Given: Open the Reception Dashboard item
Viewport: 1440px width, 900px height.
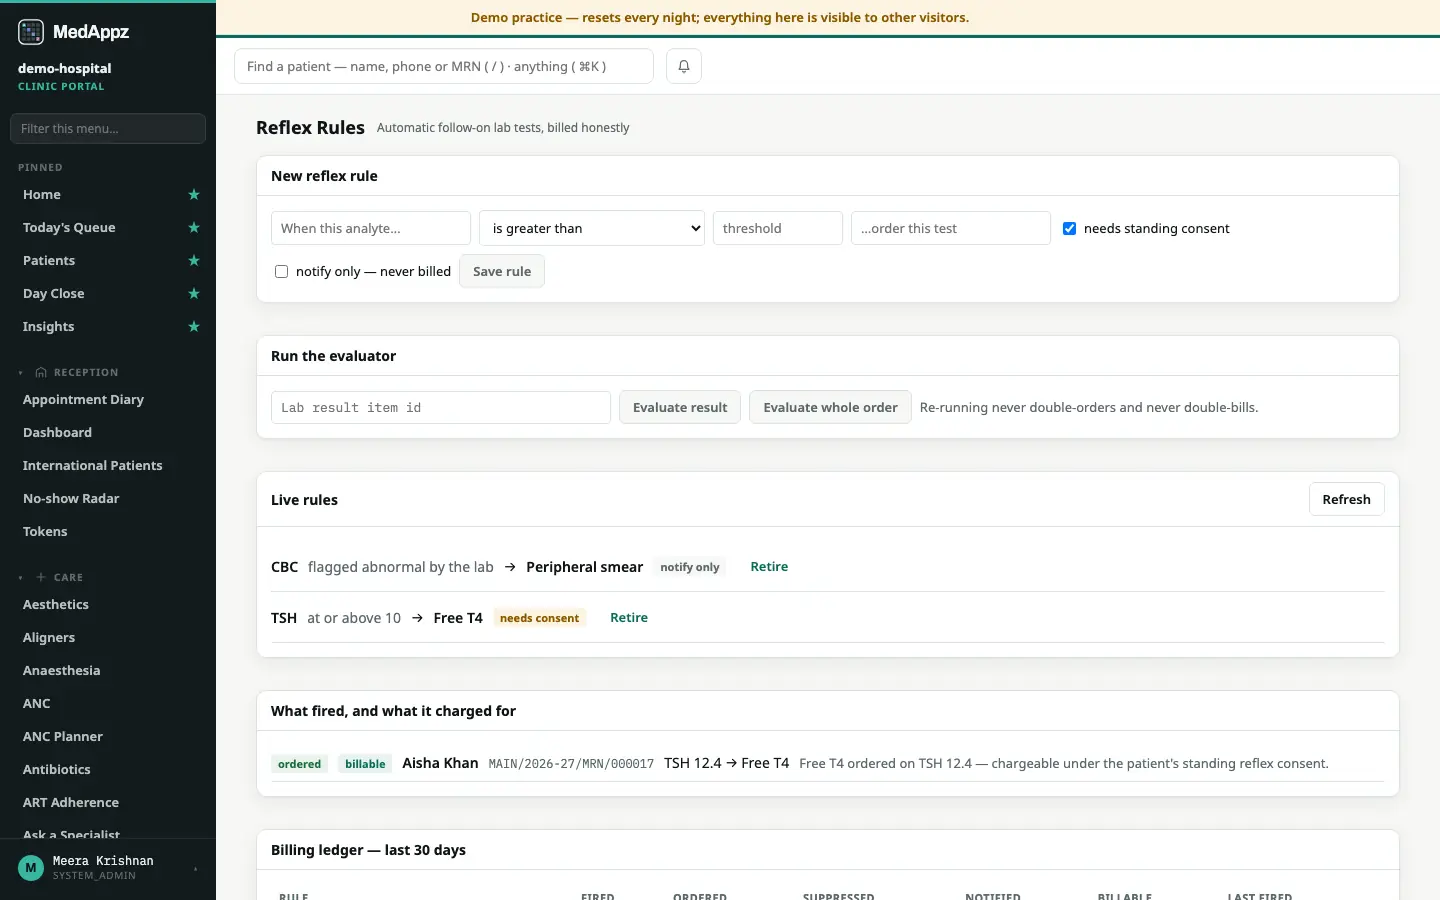Looking at the screenshot, I should pyautogui.click(x=58, y=433).
